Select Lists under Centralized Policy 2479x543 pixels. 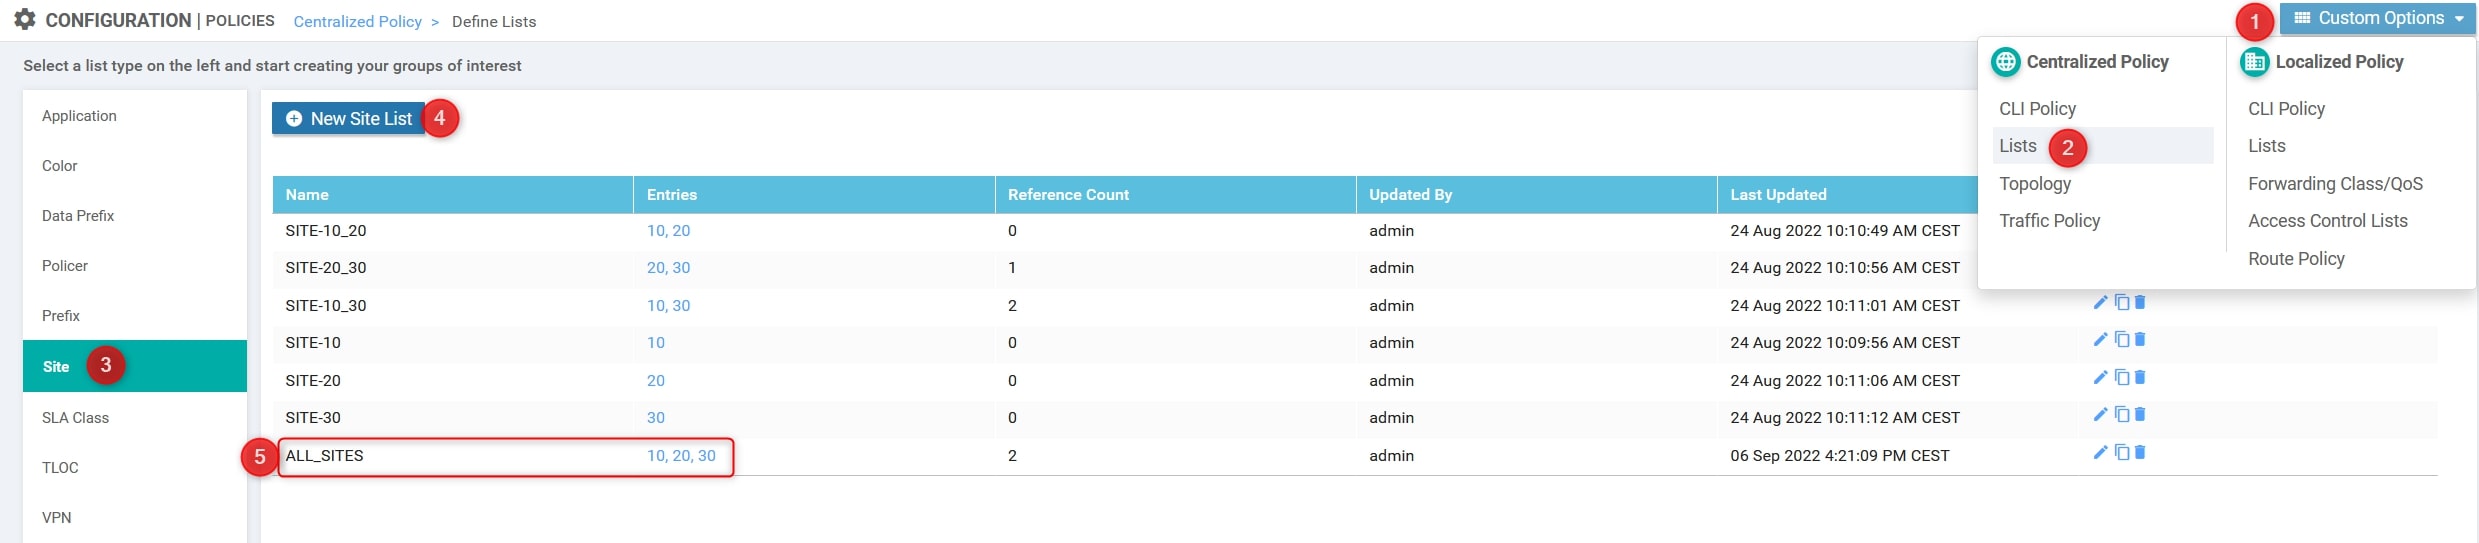pyautogui.click(x=2017, y=146)
